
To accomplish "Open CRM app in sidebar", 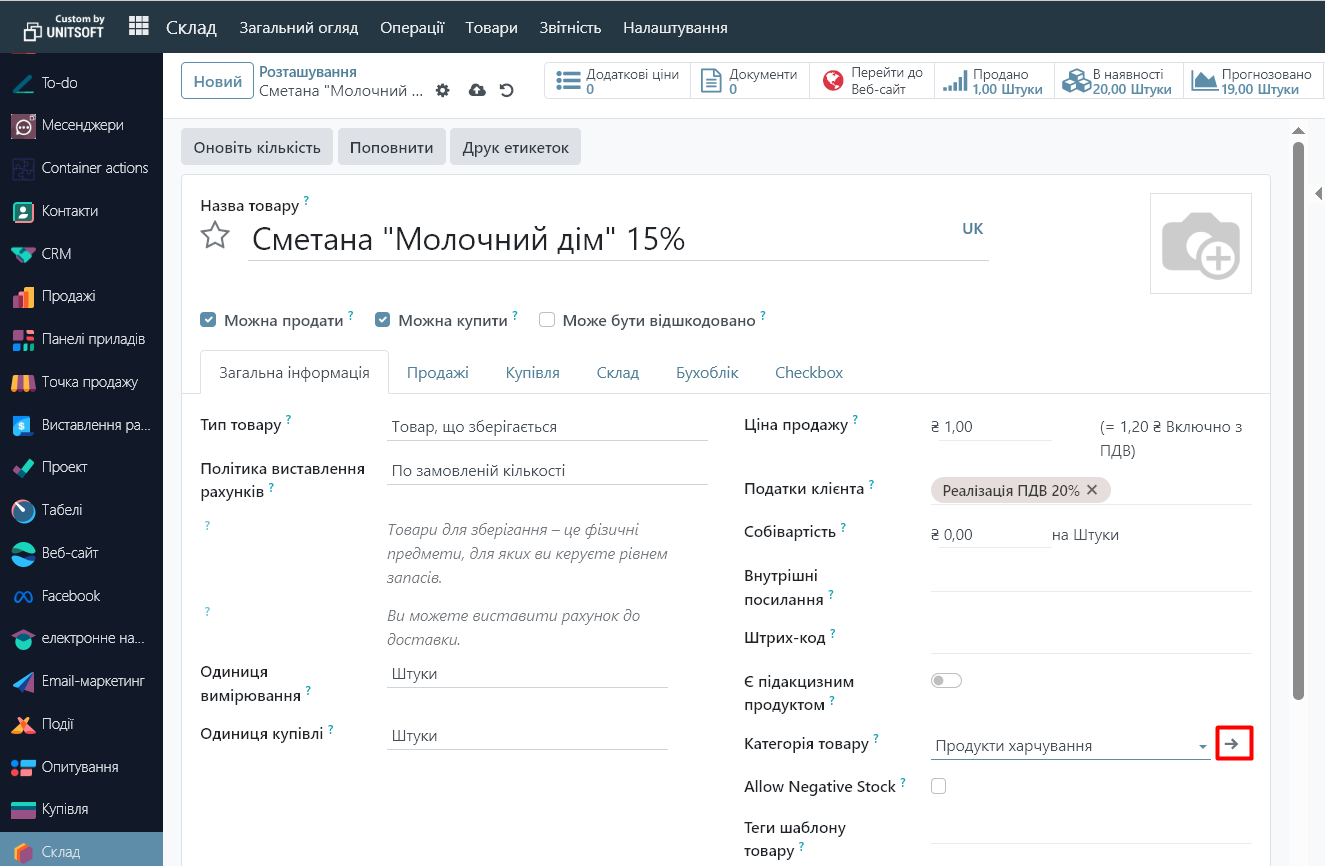I will pos(81,254).
